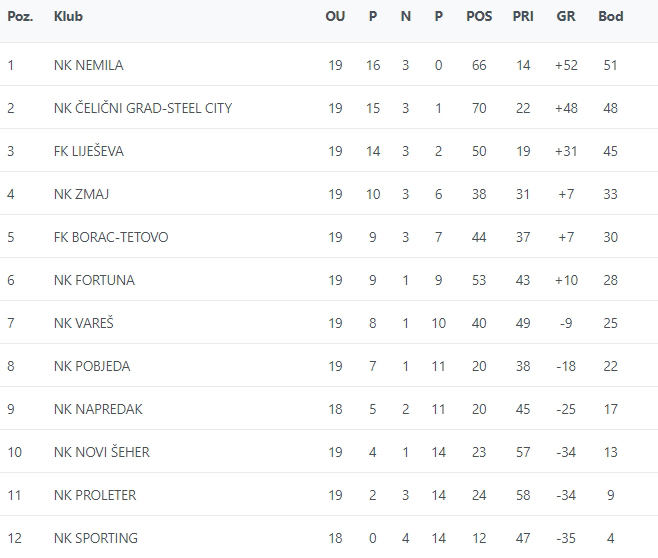Open FK BORAC-TETOVO club entry

coord(110,237)
